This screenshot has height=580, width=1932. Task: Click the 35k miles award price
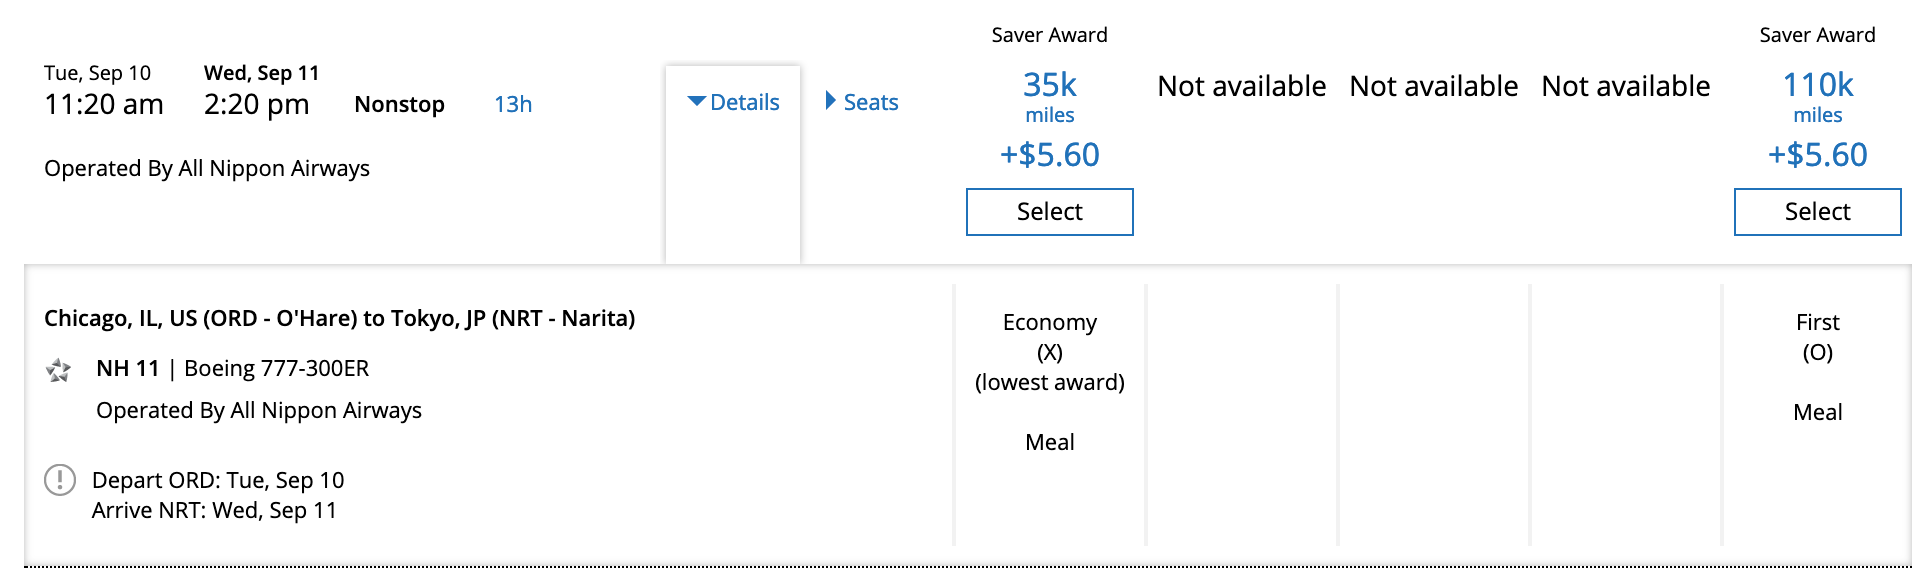1049,96
